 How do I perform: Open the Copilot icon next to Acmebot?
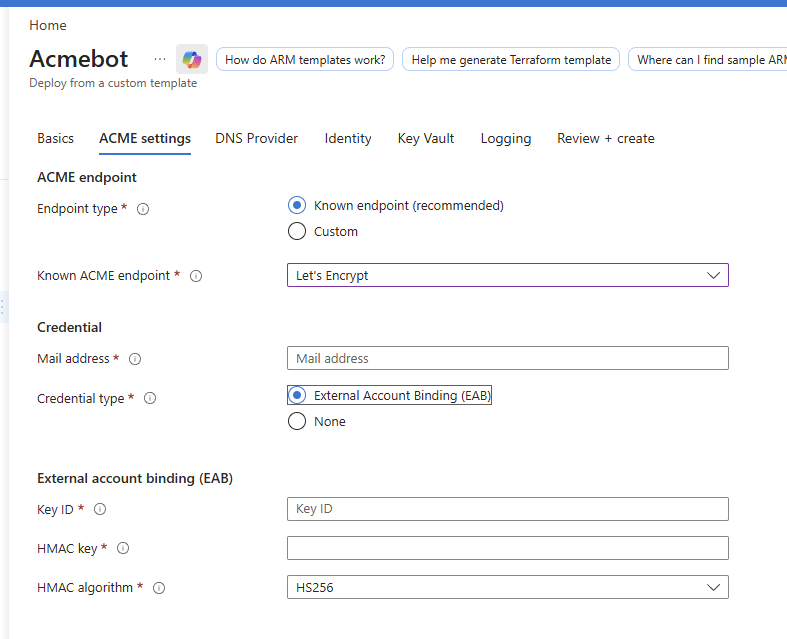pyautogui.click(x=192, y=59)
